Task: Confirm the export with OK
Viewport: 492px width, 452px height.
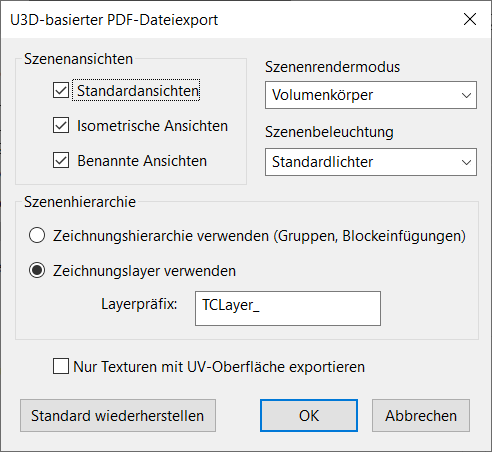Action: 309,416
